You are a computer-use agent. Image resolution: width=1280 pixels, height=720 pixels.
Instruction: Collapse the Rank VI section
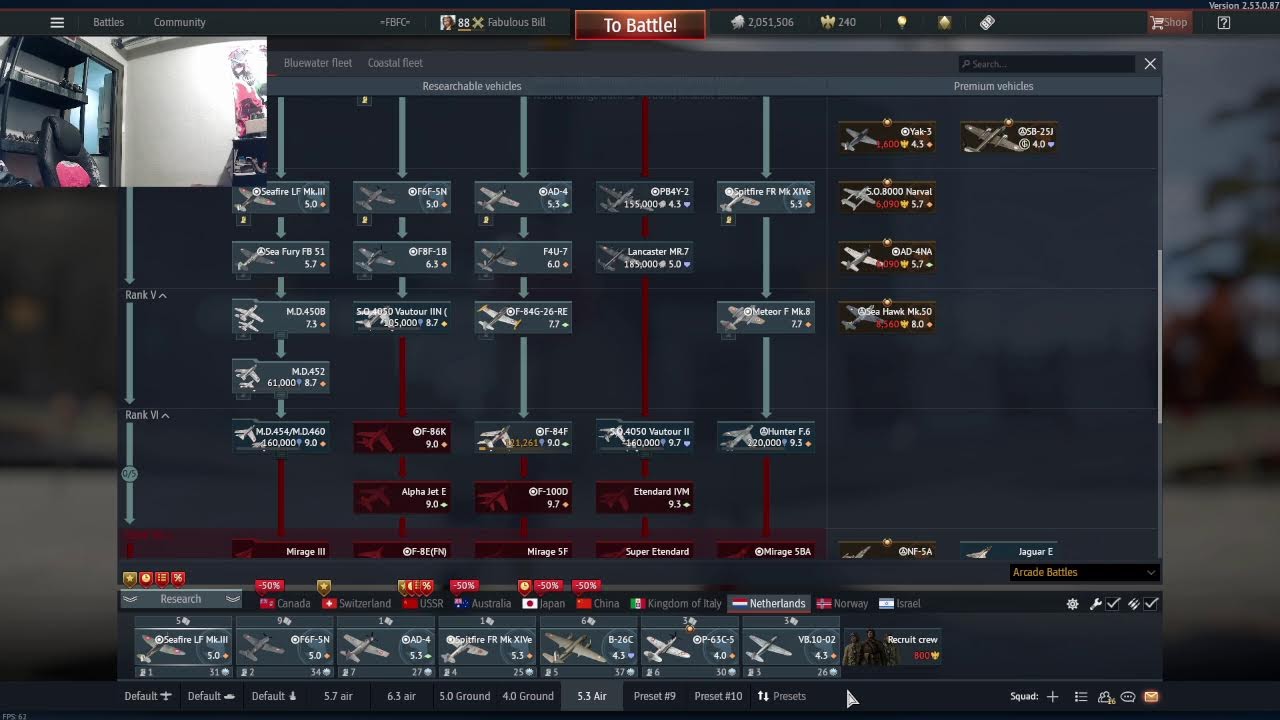coord(147,415)
